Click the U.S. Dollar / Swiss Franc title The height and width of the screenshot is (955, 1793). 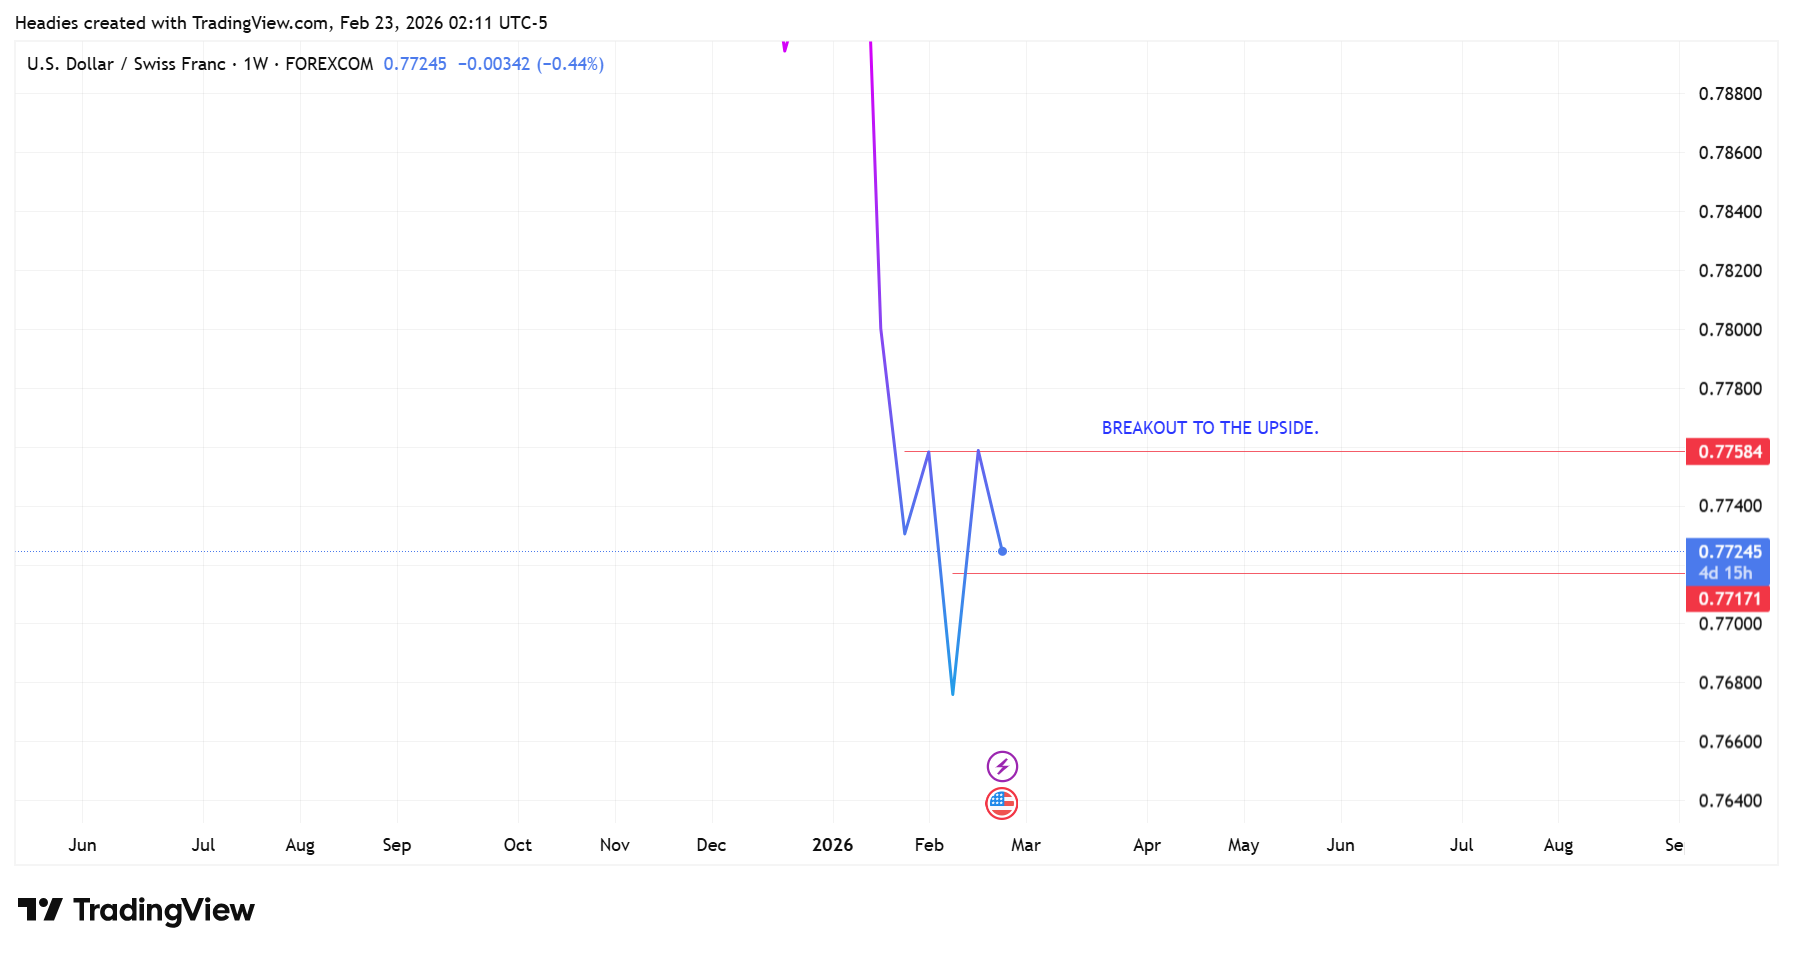[x=126, y=64]
